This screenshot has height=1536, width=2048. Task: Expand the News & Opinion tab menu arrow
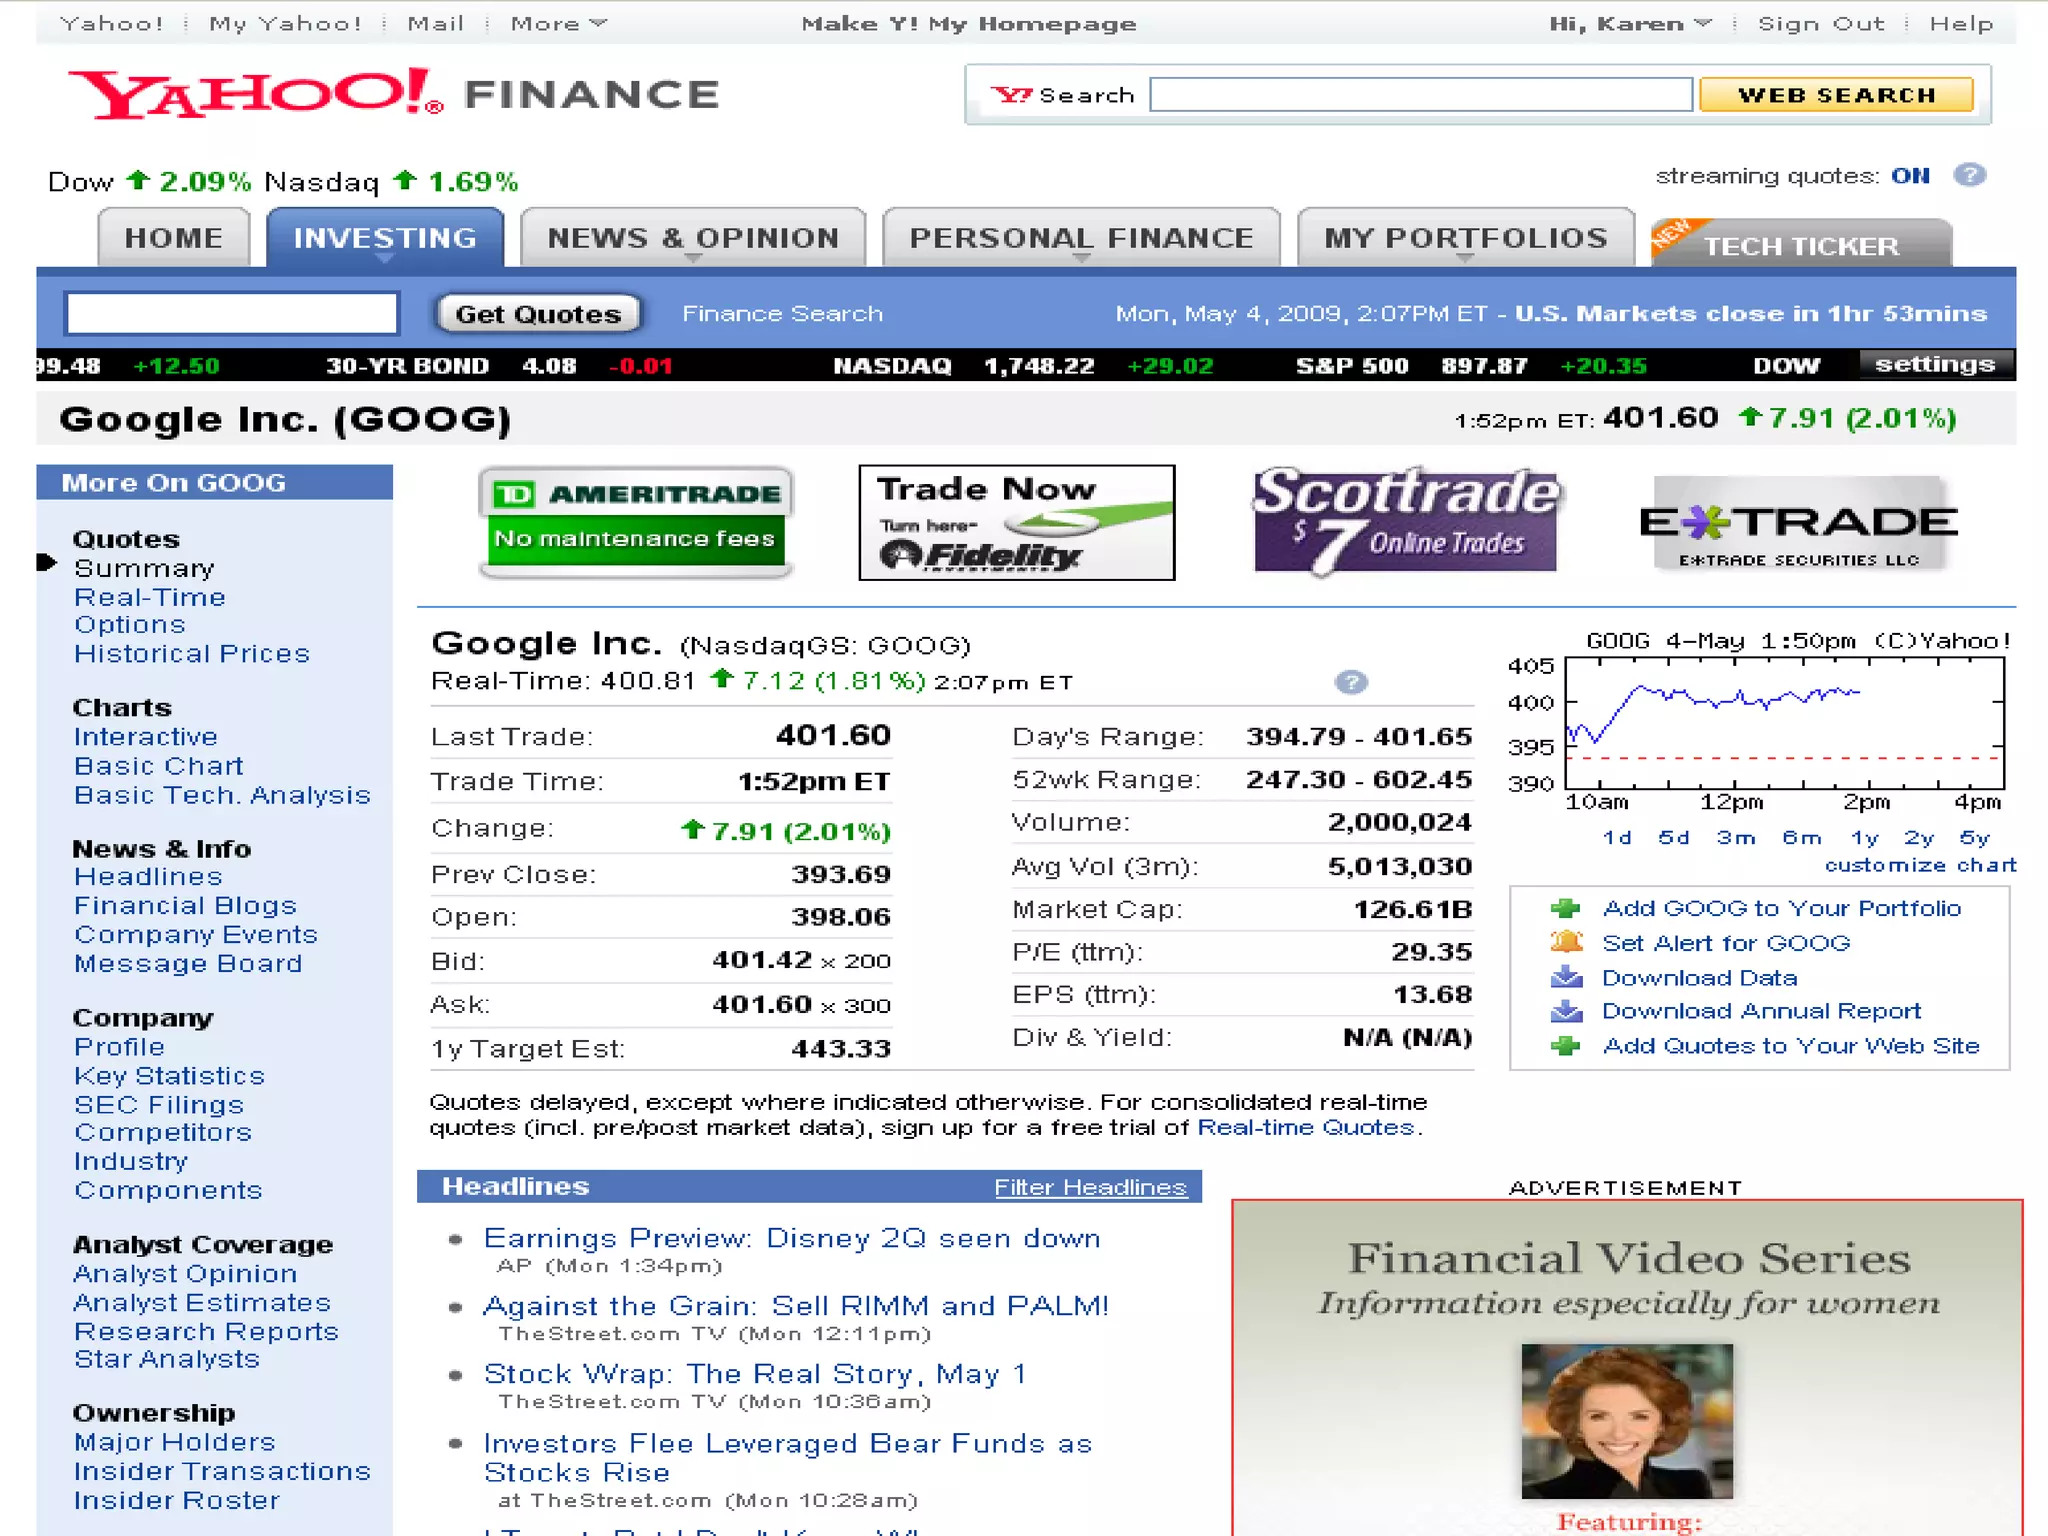point(693,258)
